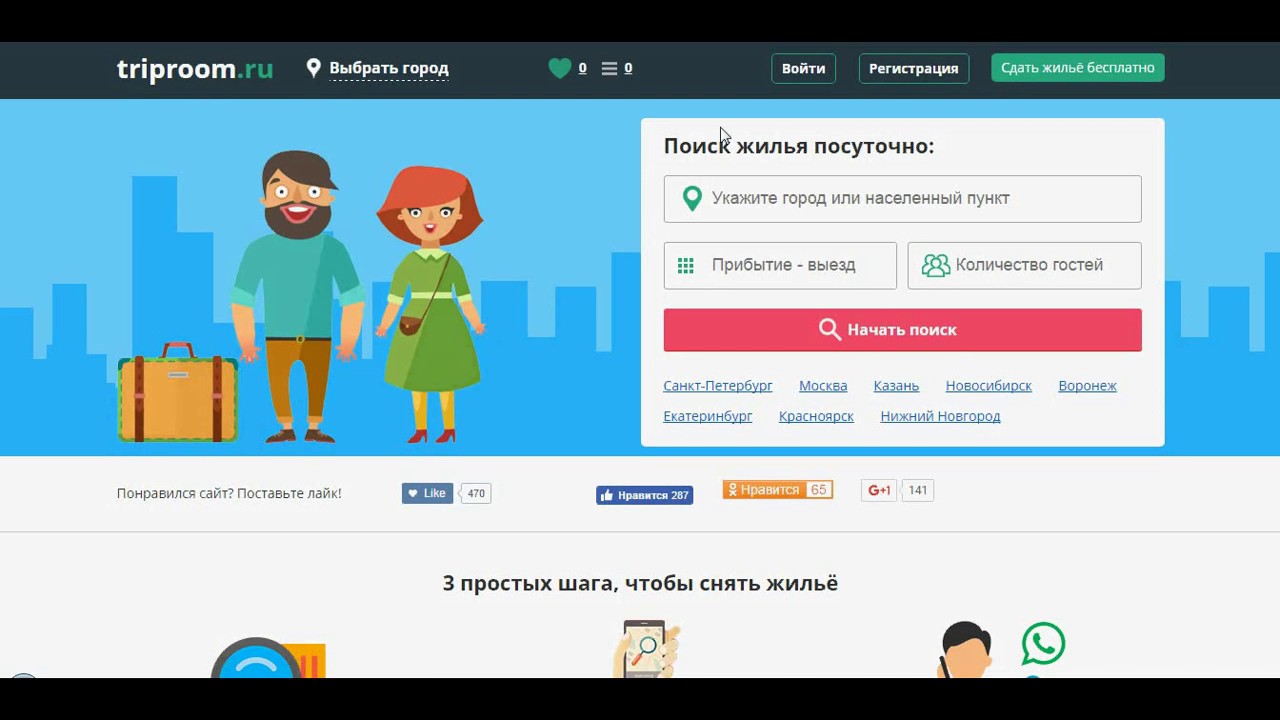The width and height of the screenshot is (1280, 720).
Task: Open the Выбрать город city selector
Action: click(389, 69)
